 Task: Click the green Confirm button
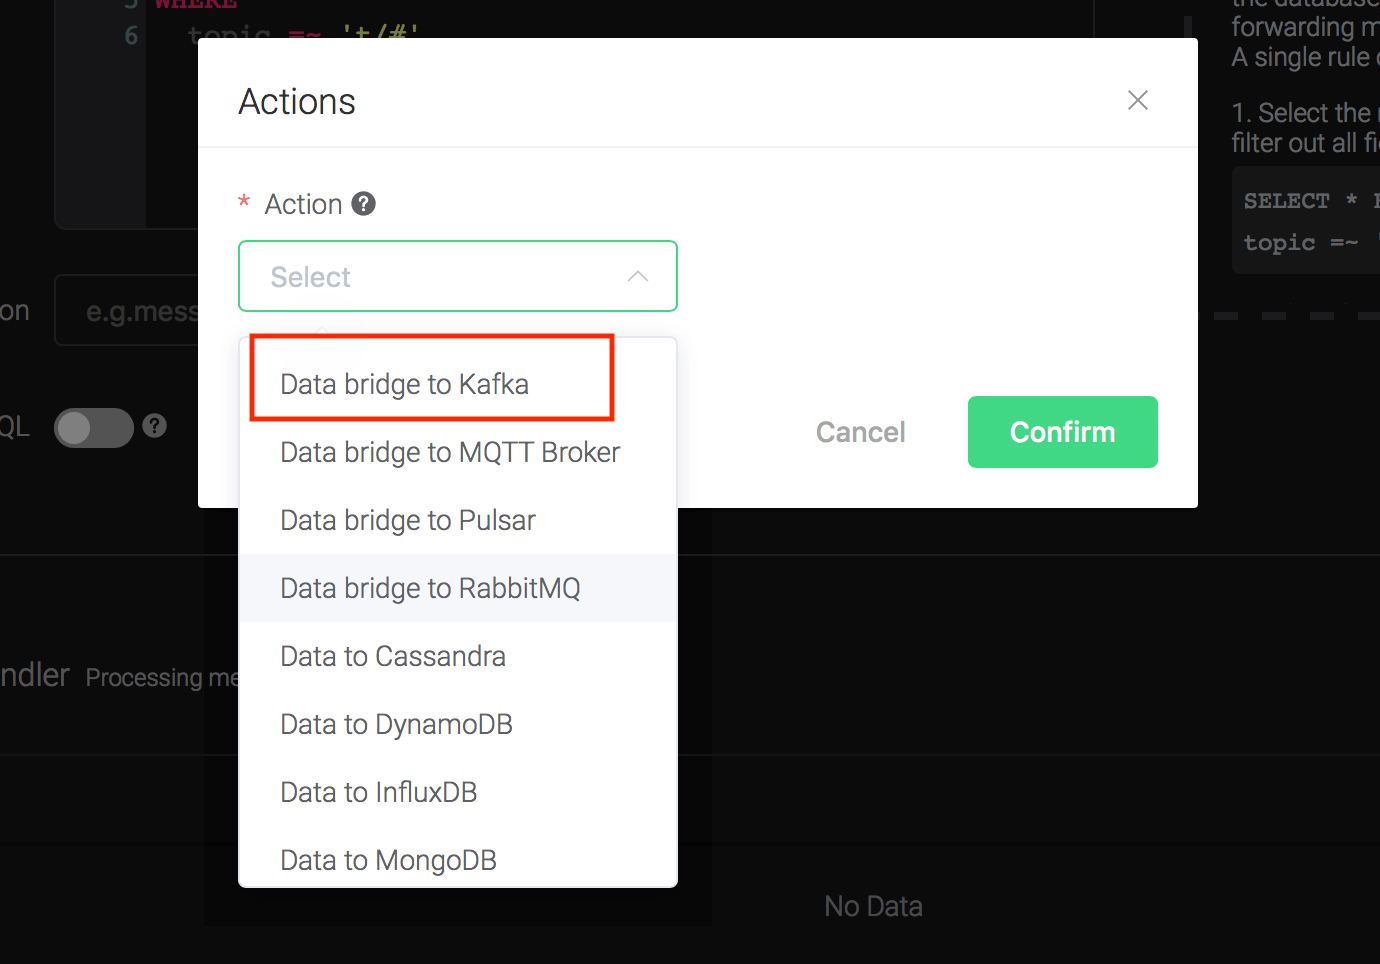1062,432
